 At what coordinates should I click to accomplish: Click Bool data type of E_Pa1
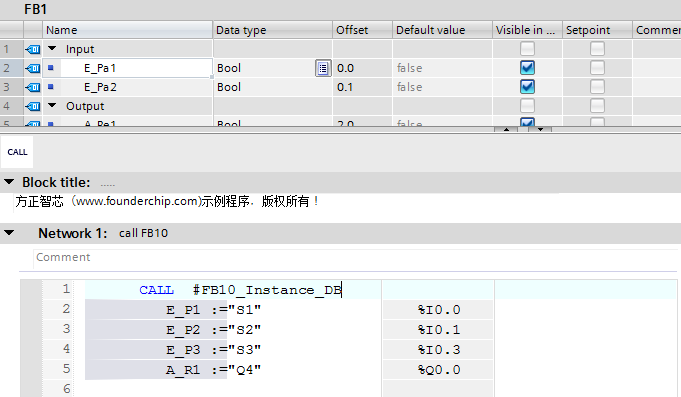(x=229, y=68)
